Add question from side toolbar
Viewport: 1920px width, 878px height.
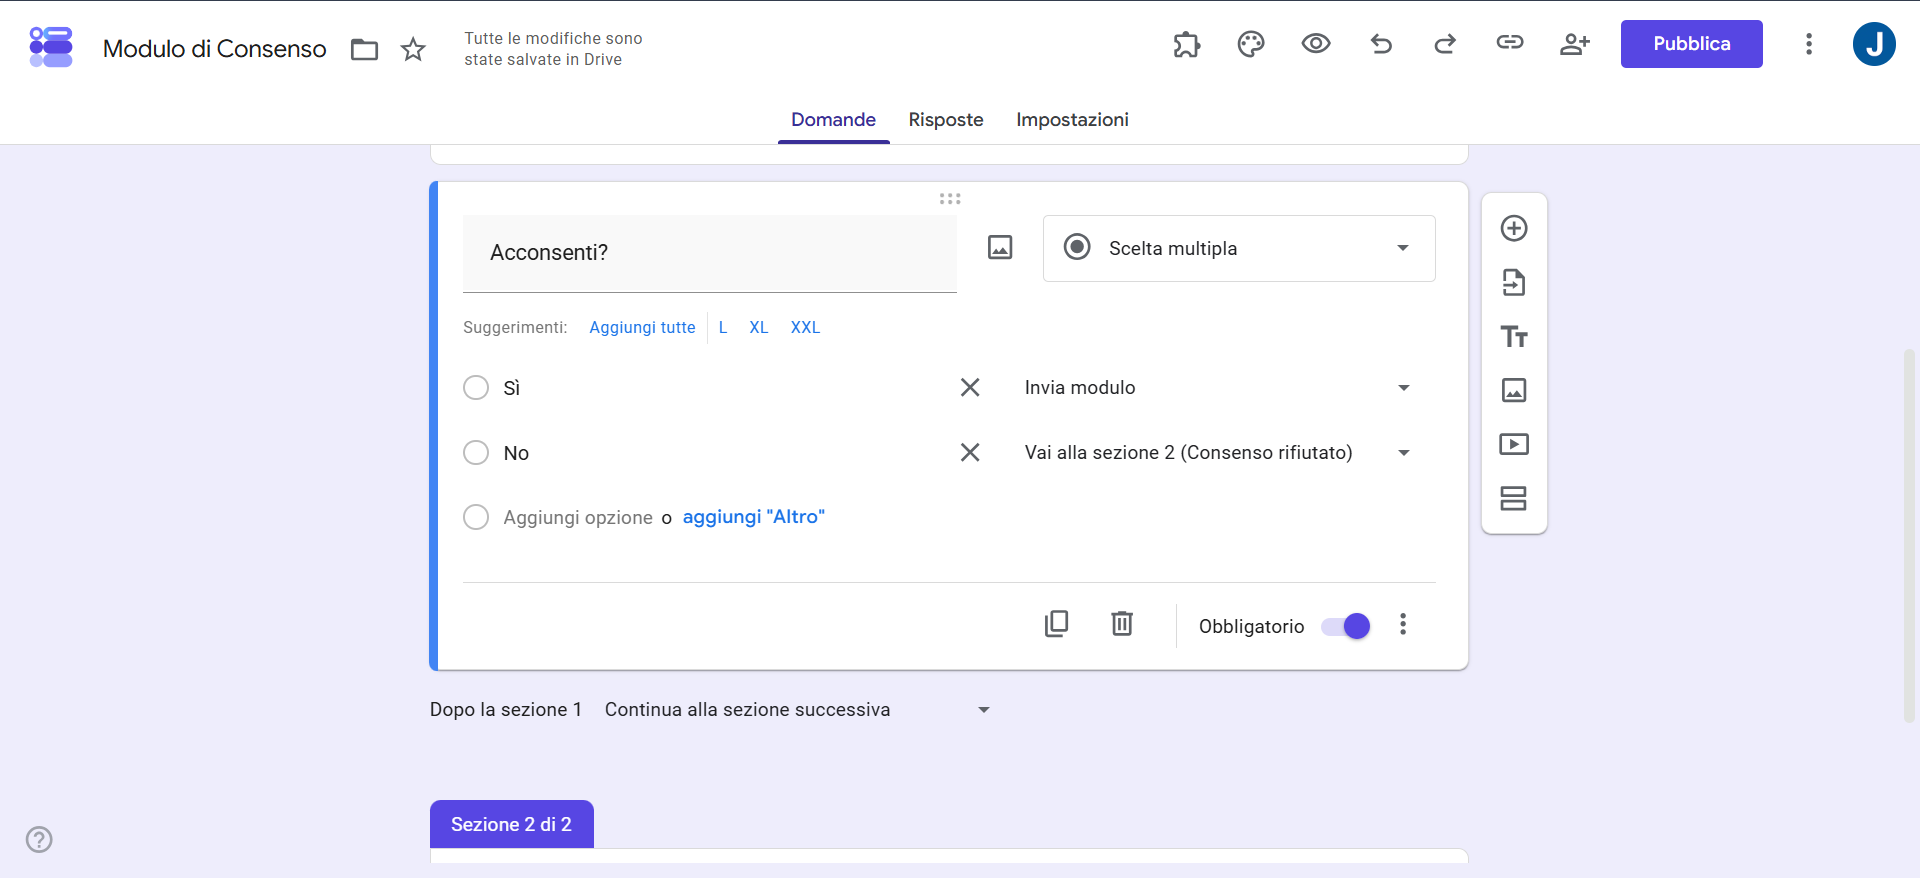click(x=1514, y=228)
